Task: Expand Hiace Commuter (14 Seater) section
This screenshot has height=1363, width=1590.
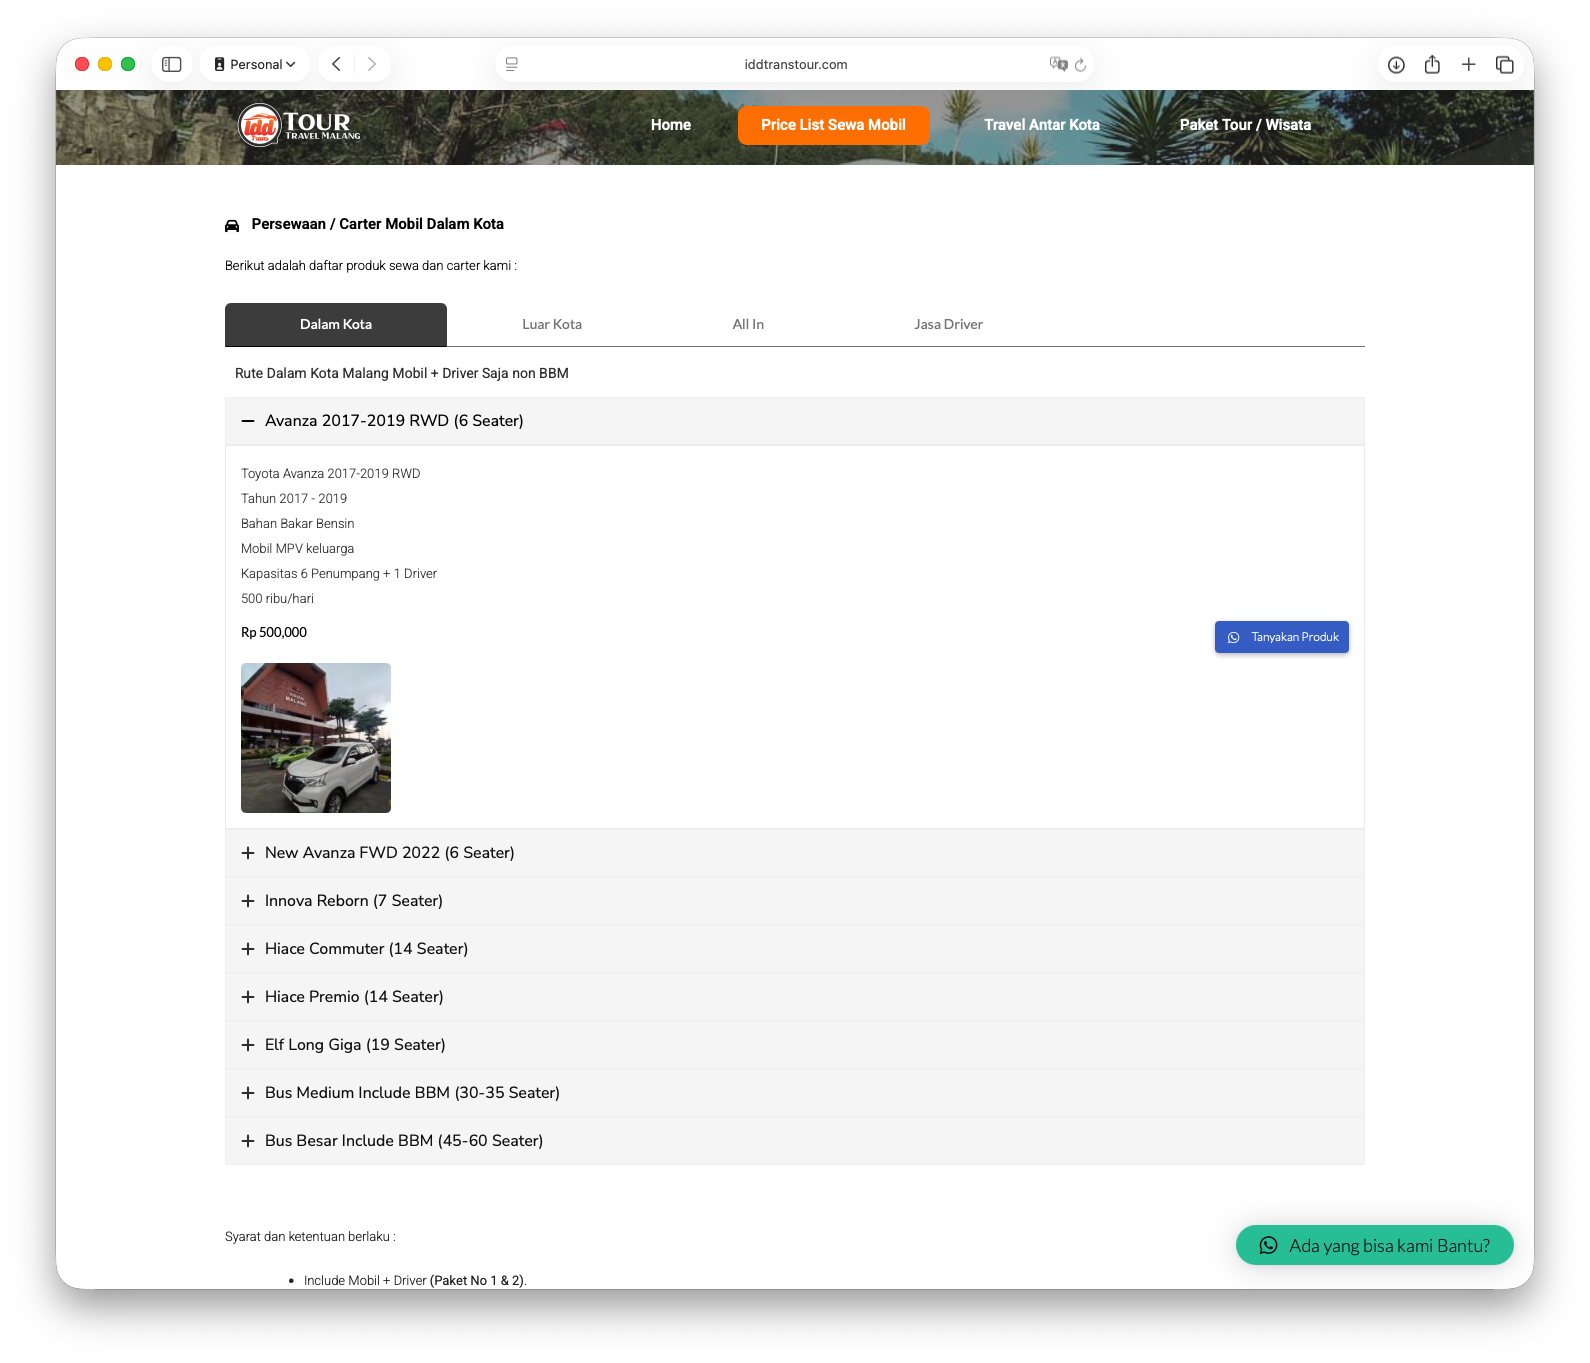Action: (x=795, y=949)
